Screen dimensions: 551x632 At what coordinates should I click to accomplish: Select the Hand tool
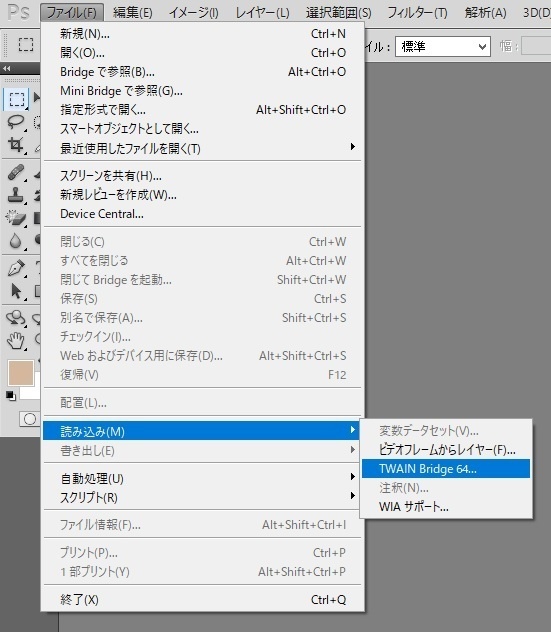(x=16, y=341)
